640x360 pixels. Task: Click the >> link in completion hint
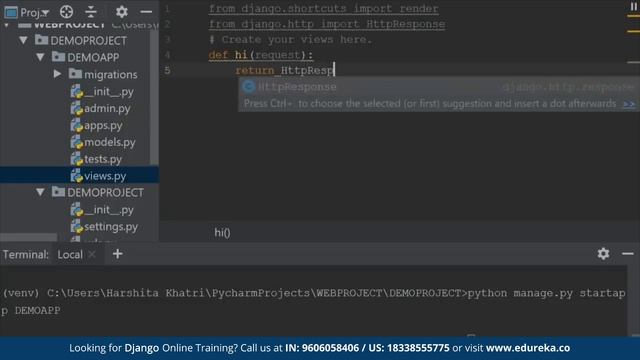[x=629, y=104]
